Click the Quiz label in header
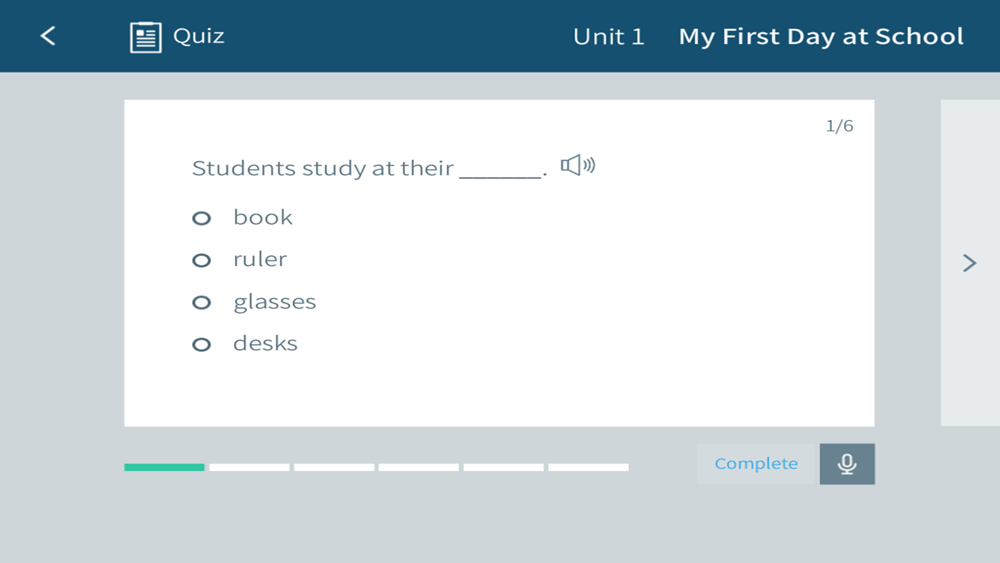The height and width of the screenshot is (563, 1000). [x=198, y=36]
